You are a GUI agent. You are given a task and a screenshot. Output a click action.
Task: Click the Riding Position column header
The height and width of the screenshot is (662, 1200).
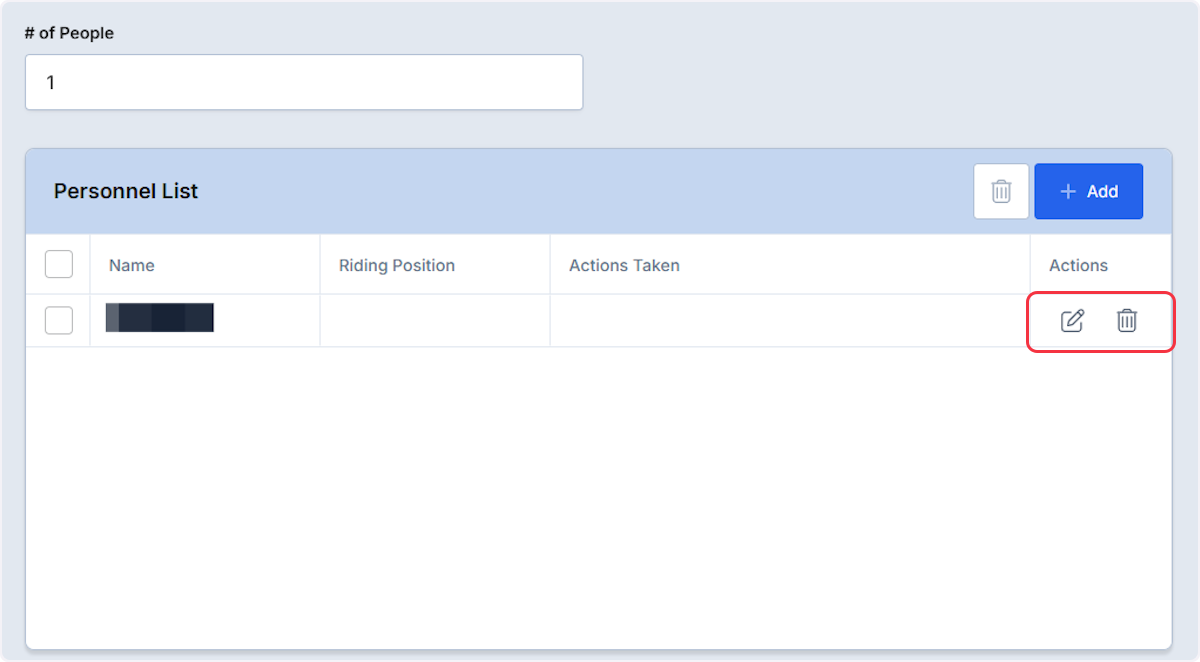pyautogui.click(x=397, y=265)
